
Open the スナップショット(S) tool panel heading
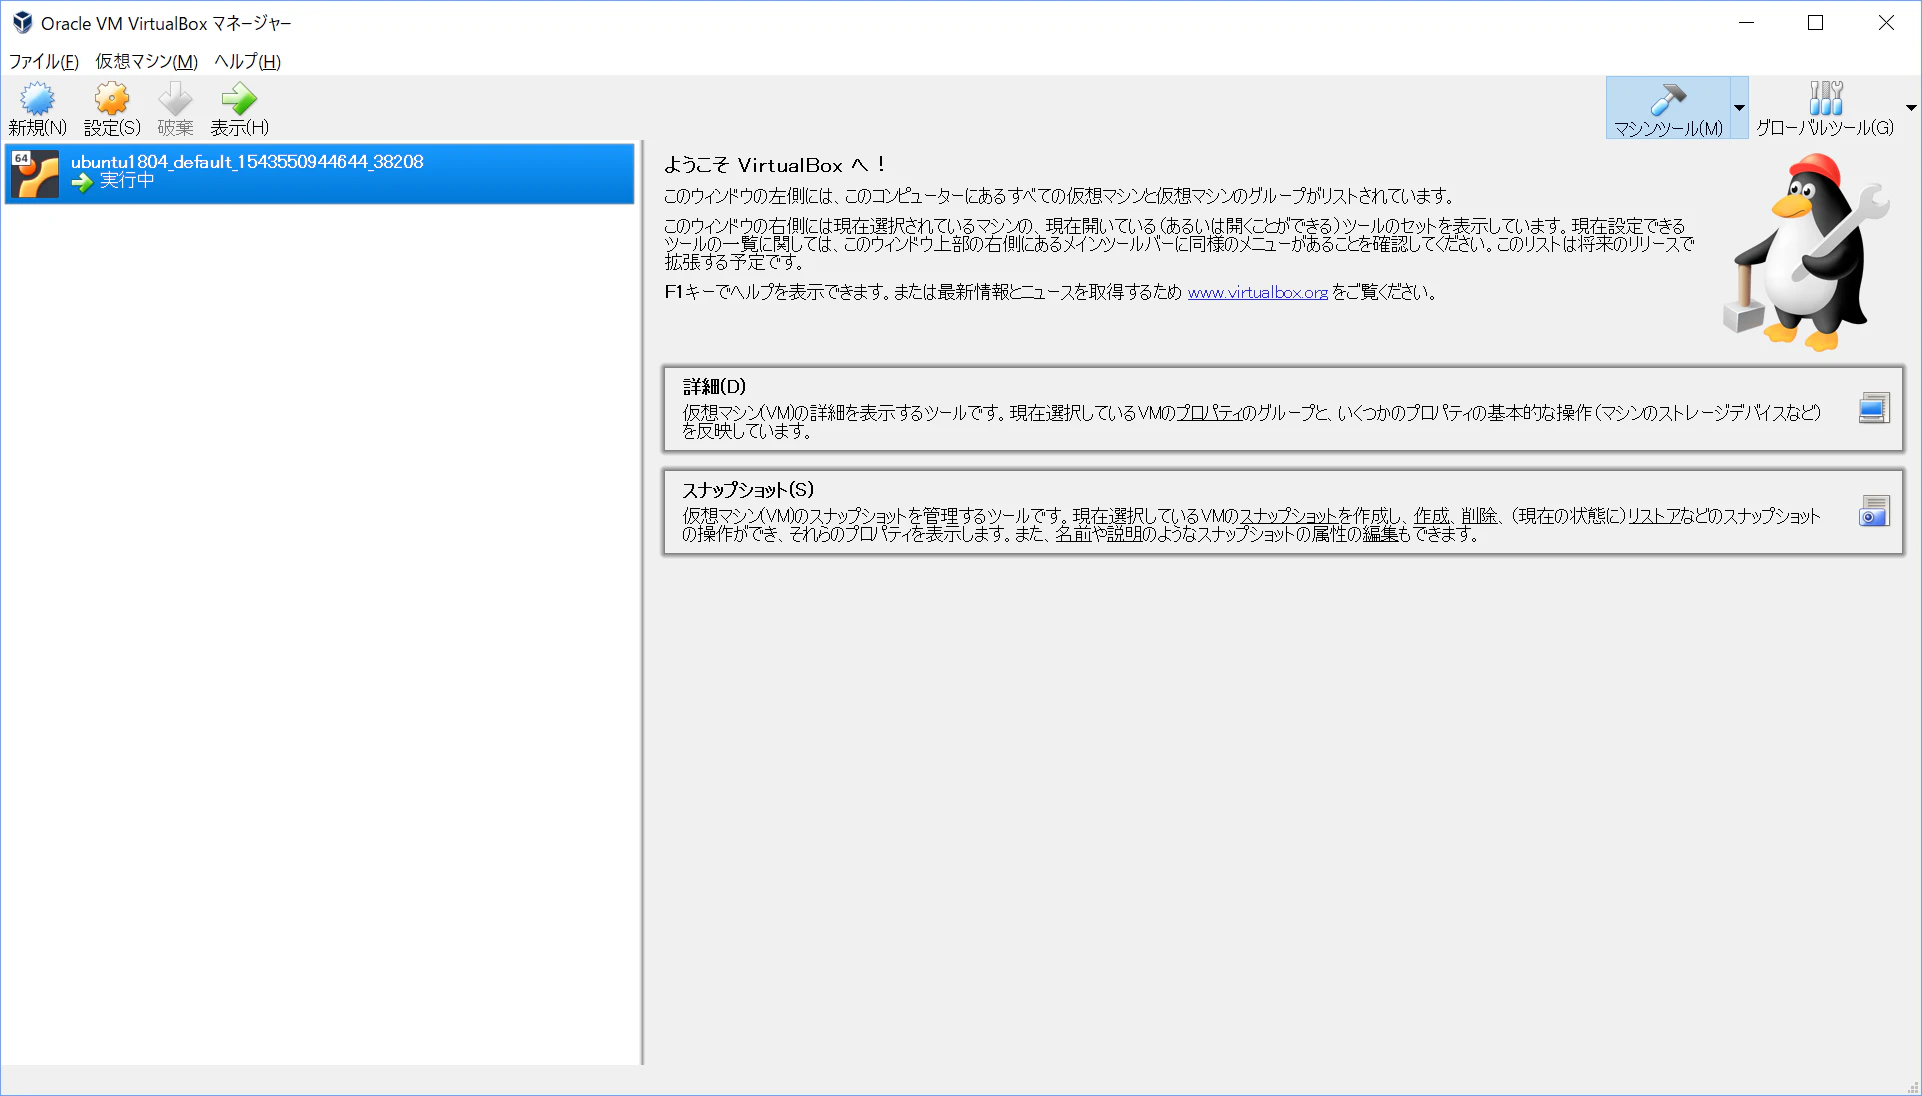[x=748, y=490]
